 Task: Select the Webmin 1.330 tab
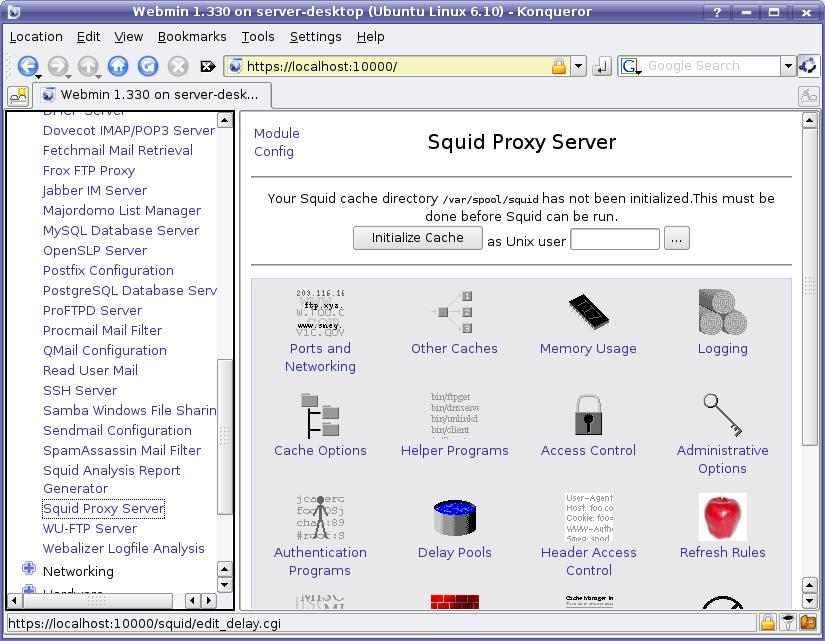pos(153,95)
